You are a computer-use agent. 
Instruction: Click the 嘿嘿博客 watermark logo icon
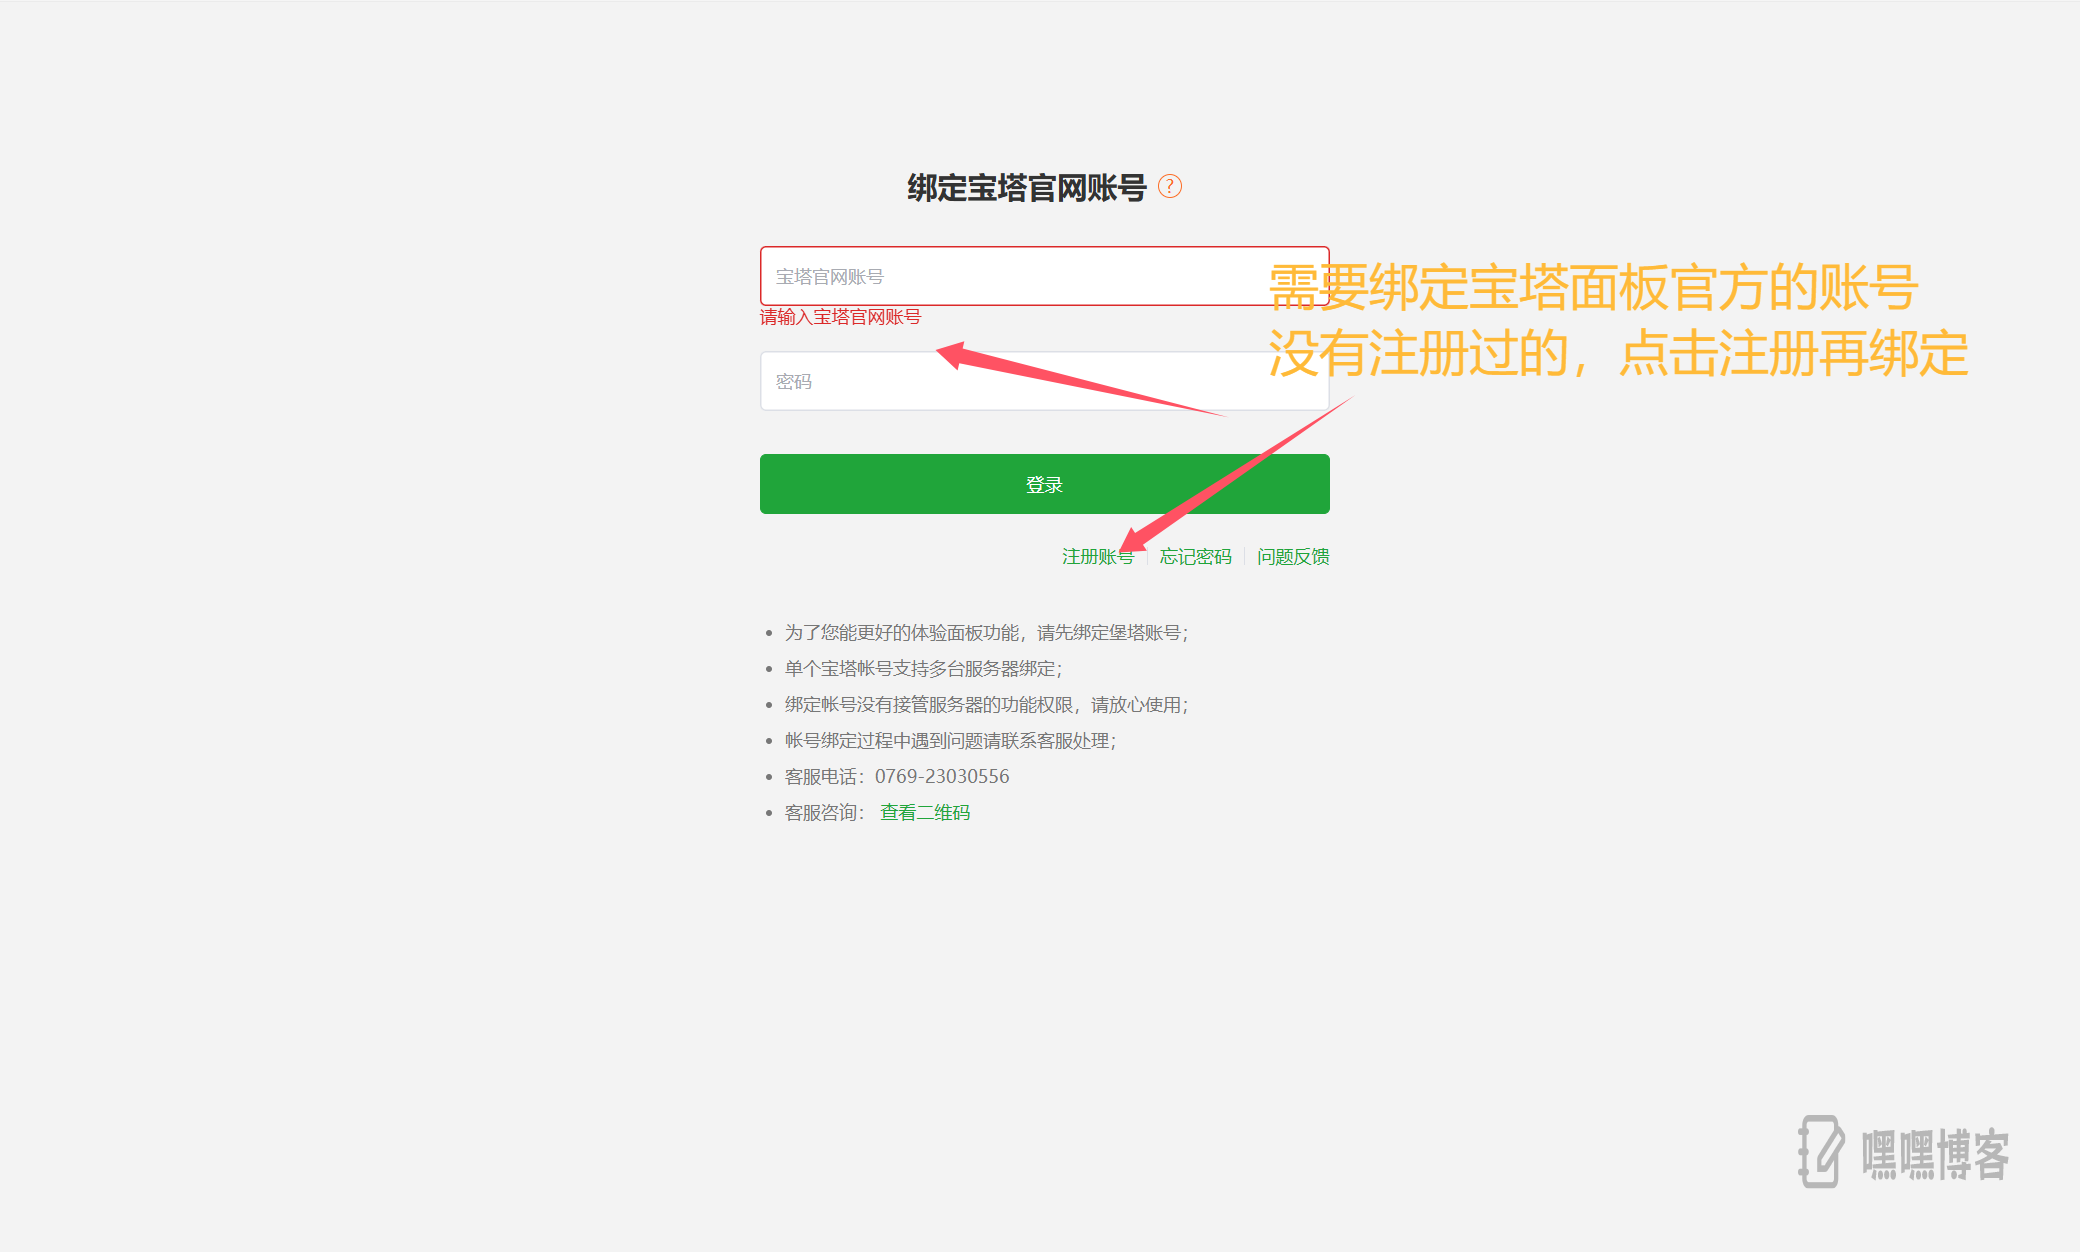coord(1820,1152)
